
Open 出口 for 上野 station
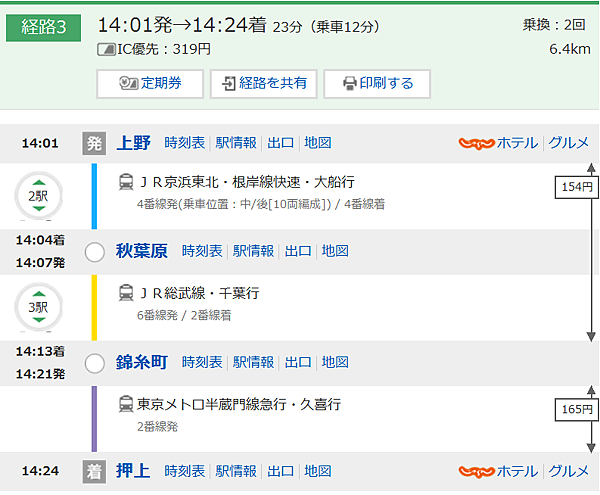pyautogui.click(x=280, y=143)
